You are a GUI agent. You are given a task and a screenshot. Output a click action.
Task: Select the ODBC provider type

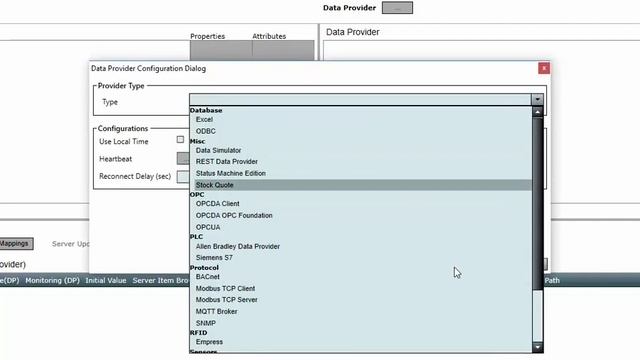[205, 131]
